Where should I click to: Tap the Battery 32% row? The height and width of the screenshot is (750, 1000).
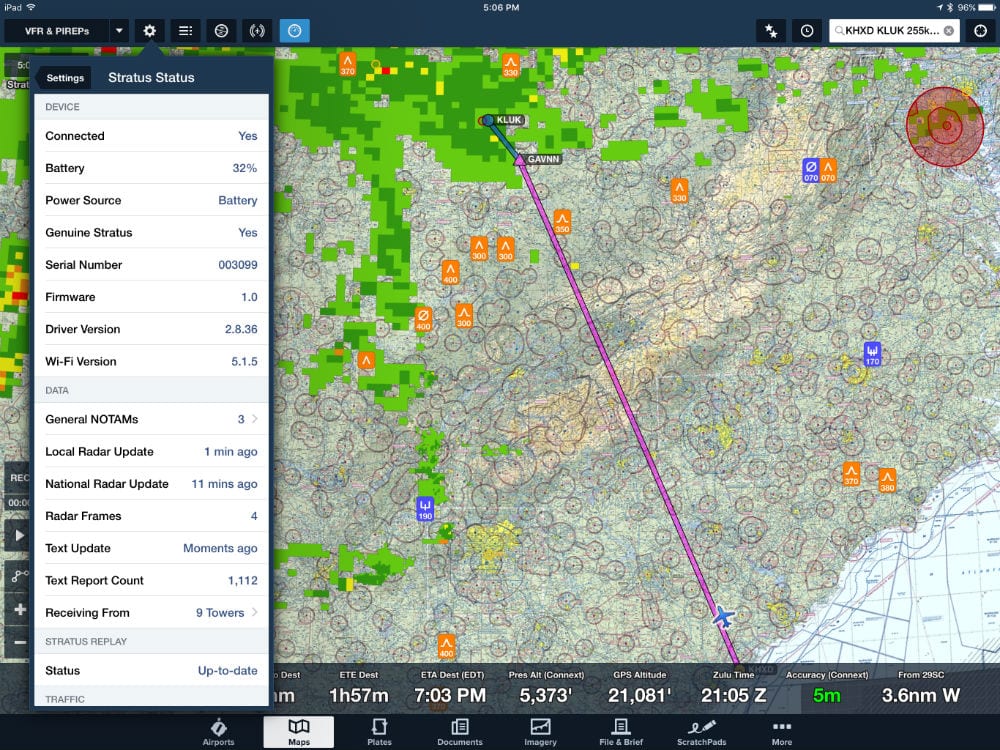(151, 168)
